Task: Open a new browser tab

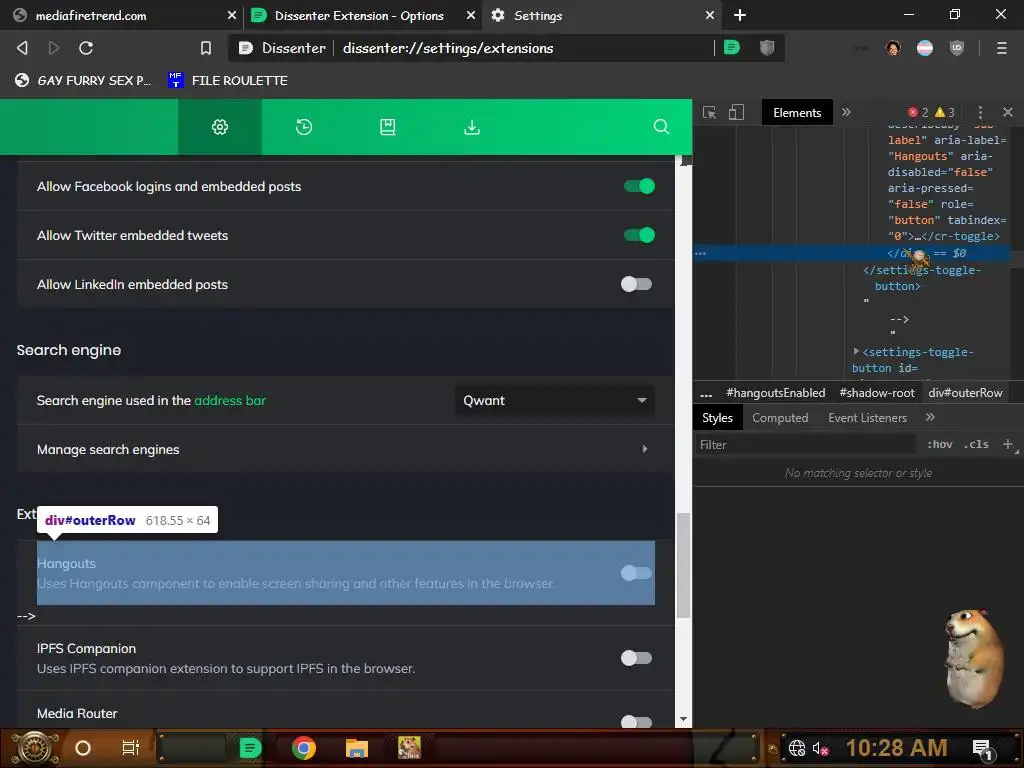Action: pyautogui.click(x=739, y=15)
